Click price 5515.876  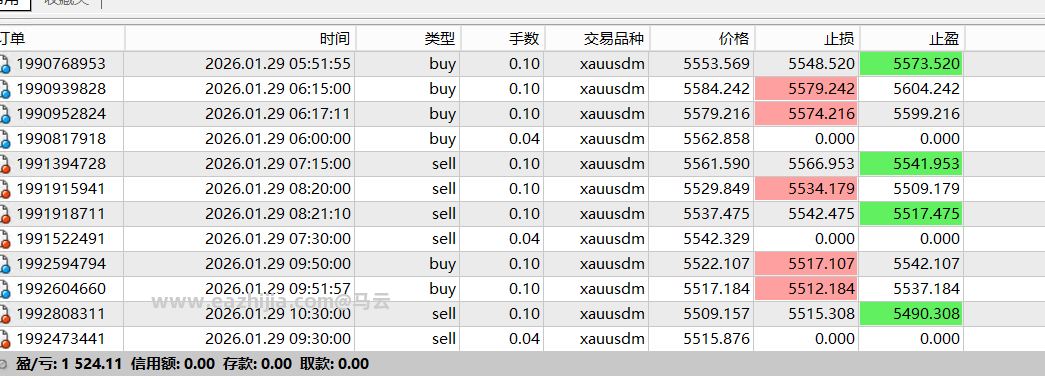point(716,339)
